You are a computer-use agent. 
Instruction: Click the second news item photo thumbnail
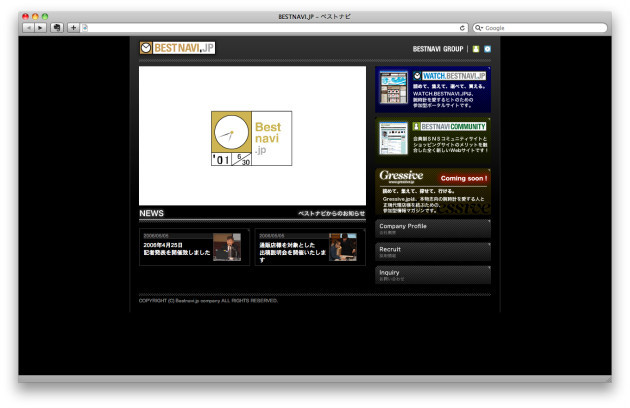pos(343,247)
